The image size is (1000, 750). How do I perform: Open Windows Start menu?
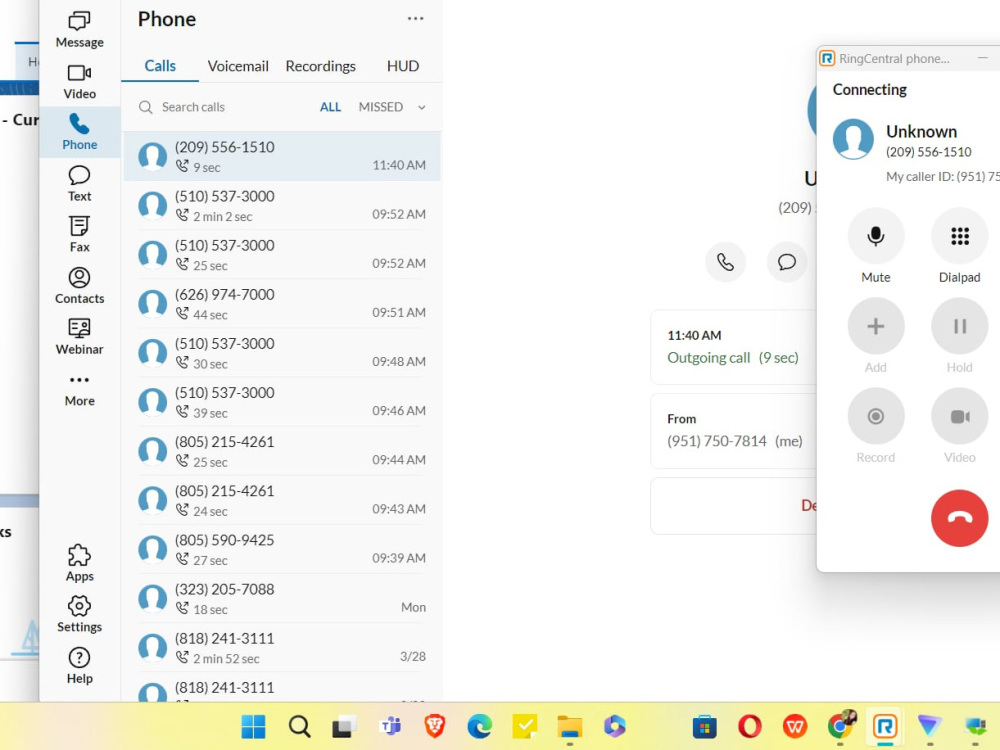253,726
